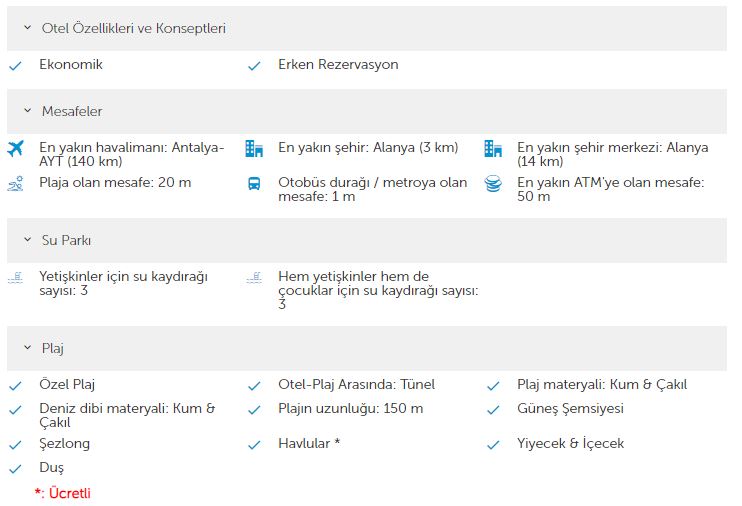Click the Plajın uzunluğu: 150 m text
742x506 pixels.
(351, 408)
